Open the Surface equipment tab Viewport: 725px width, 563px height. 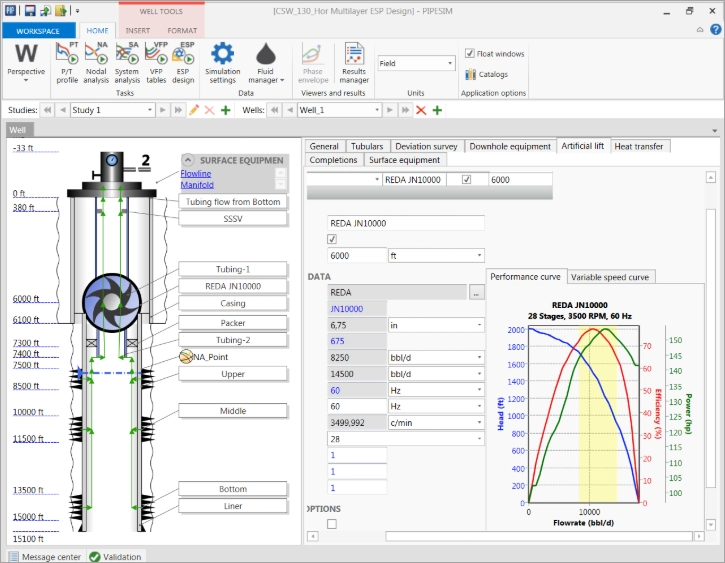[x=405, y=160]
